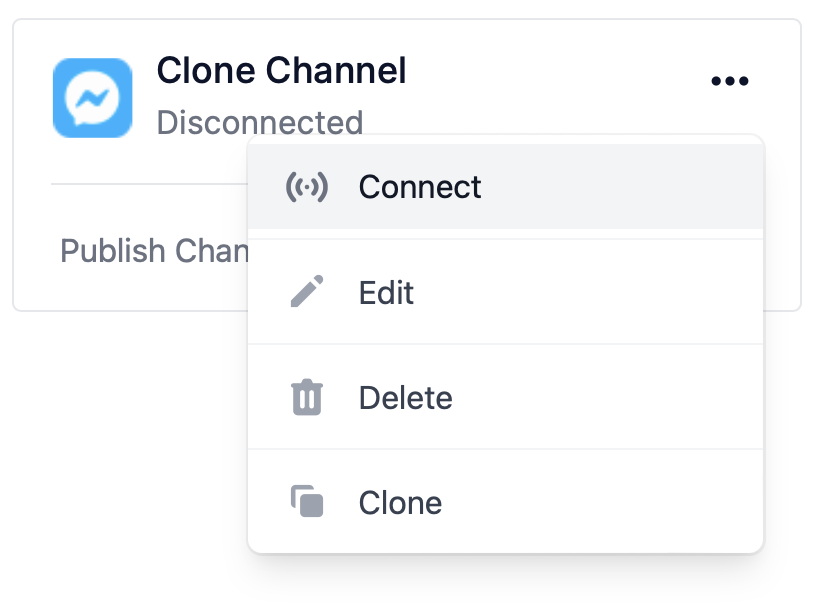Click the partially hidden Publish Chan text

tap(154, 251)
